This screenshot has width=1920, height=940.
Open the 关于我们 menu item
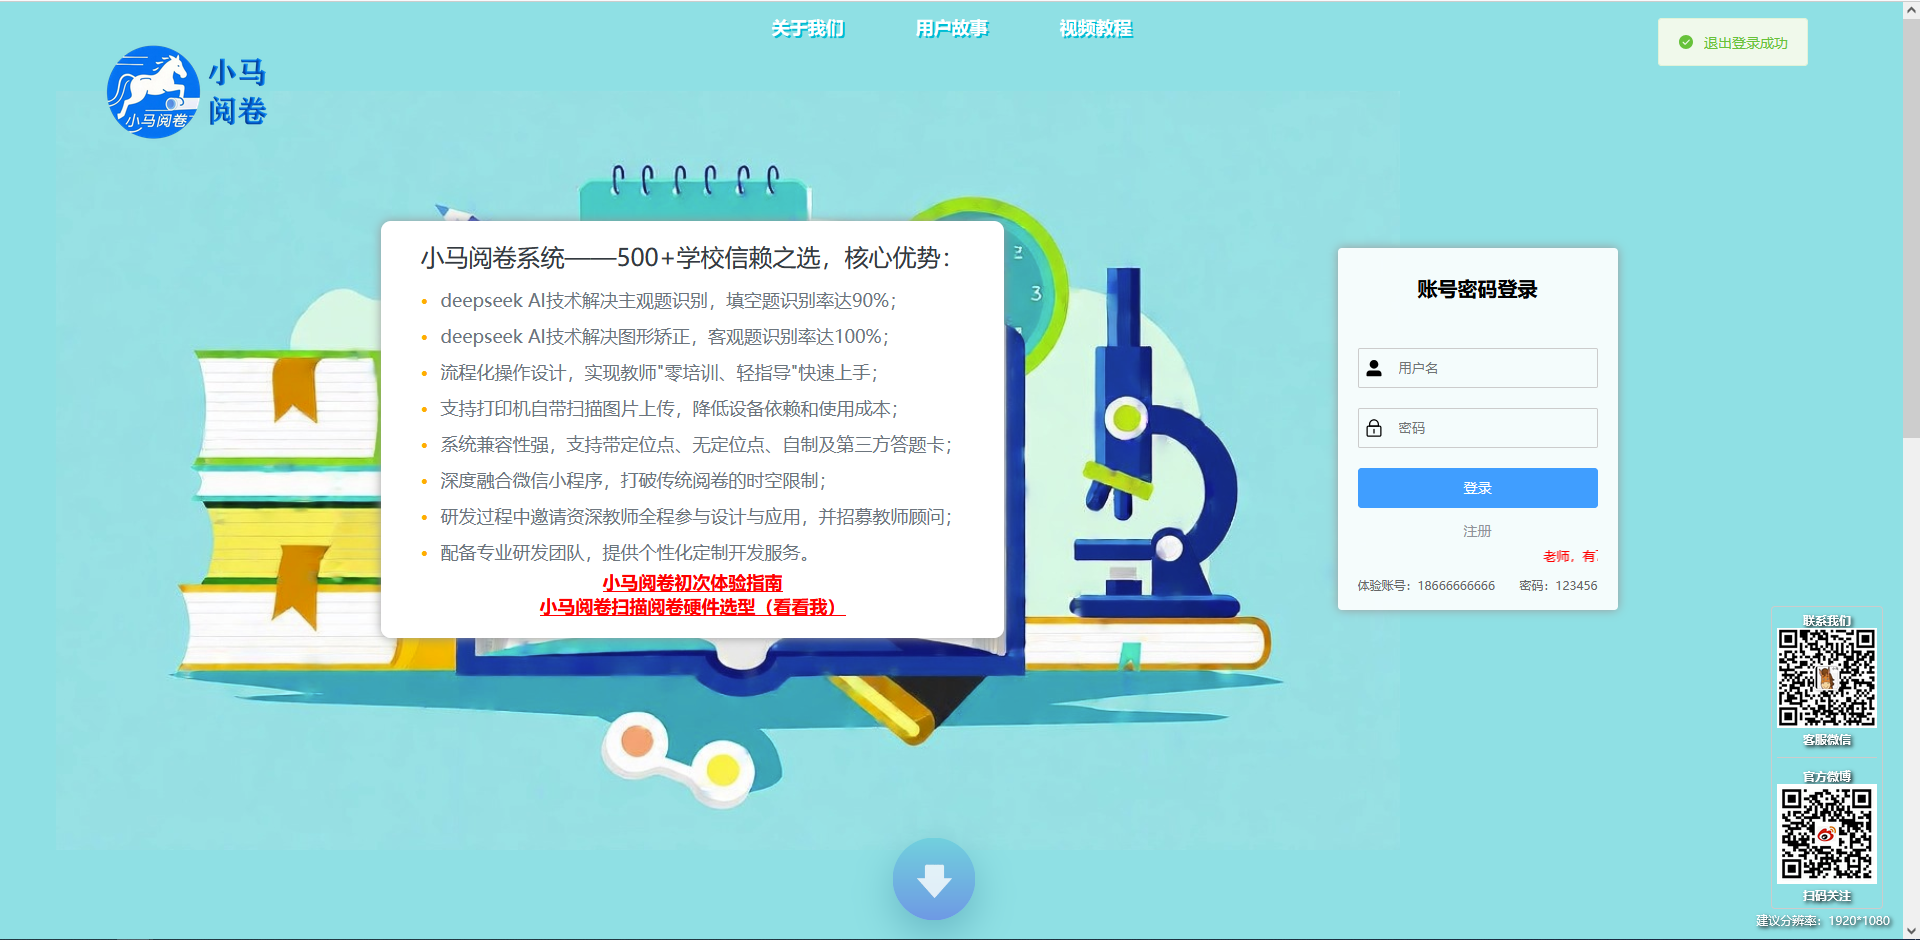click(808, 29)
